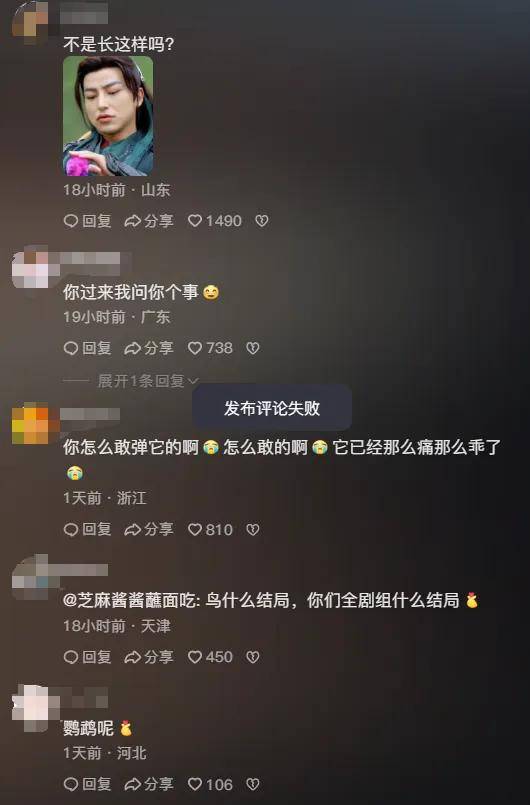Viewport: 530px width, 805px height.
Task: Open the mention @芝麻酱酱蘸面吃
Action: click(131, 600)
